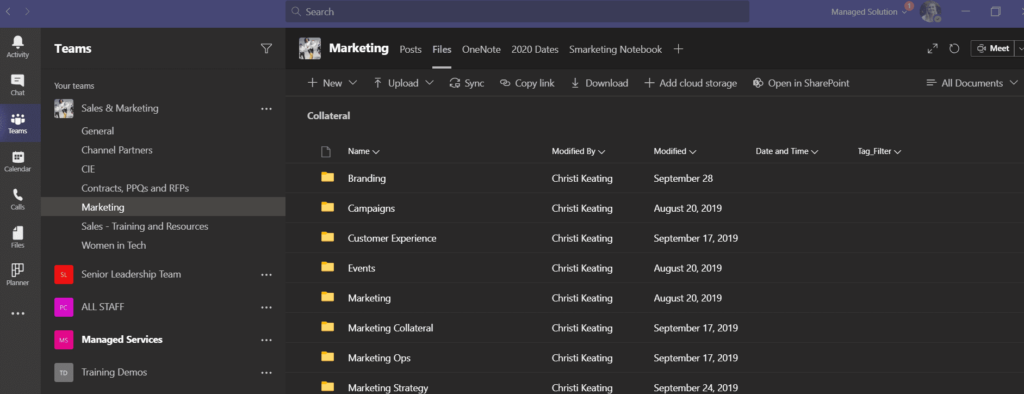
Task: Open the Date and Time column menu
Action: coord(788,151)
